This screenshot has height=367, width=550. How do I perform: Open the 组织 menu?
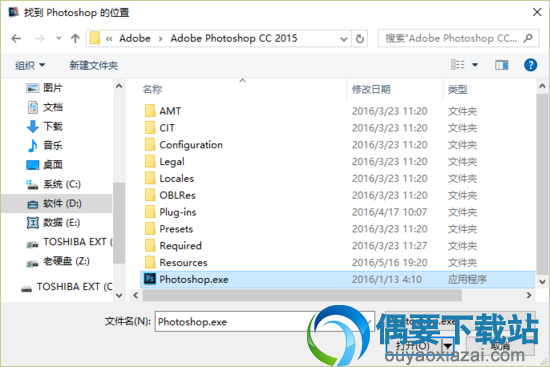tap(30, 65)
